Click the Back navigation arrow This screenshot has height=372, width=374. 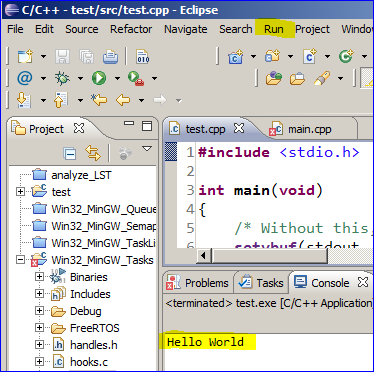click(x=123, y=100)
